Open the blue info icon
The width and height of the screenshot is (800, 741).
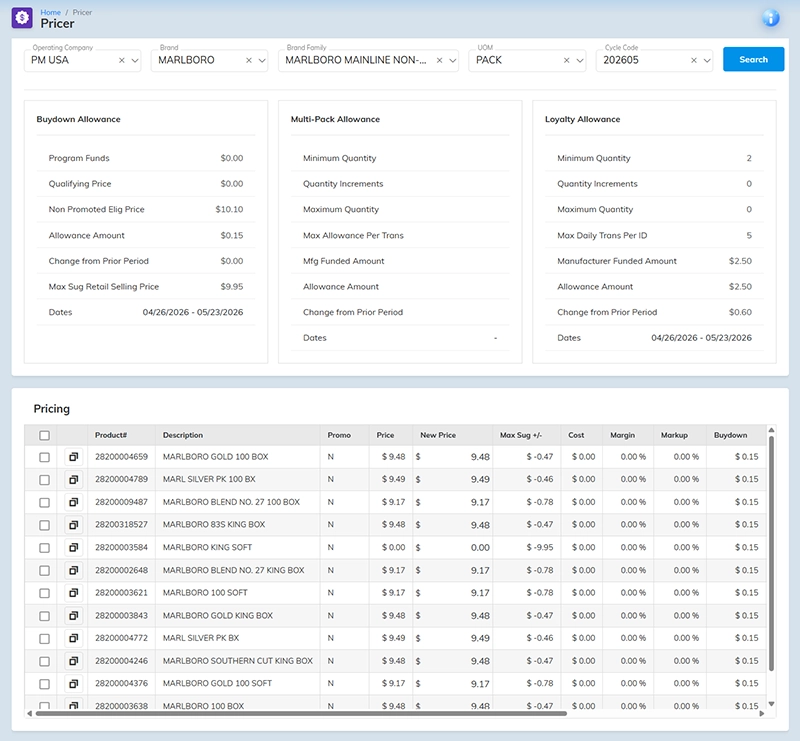pyautogui.click(x=770, y=18)
